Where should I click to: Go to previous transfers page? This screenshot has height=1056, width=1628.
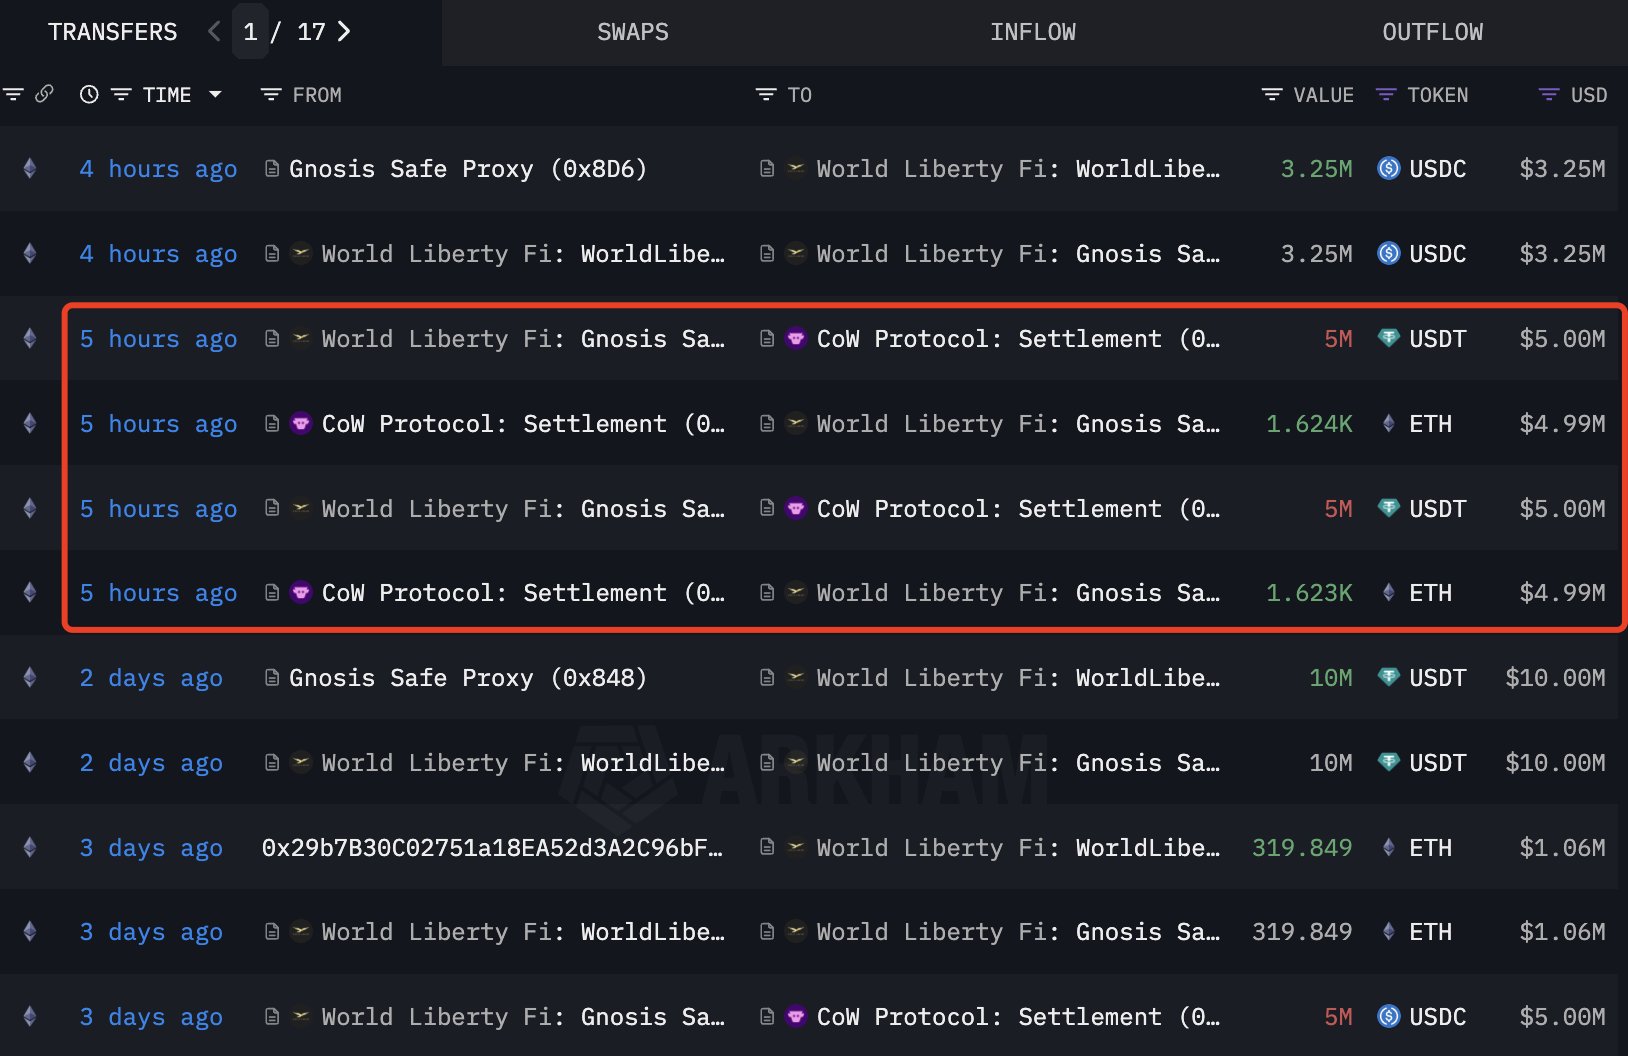point(214,32)
